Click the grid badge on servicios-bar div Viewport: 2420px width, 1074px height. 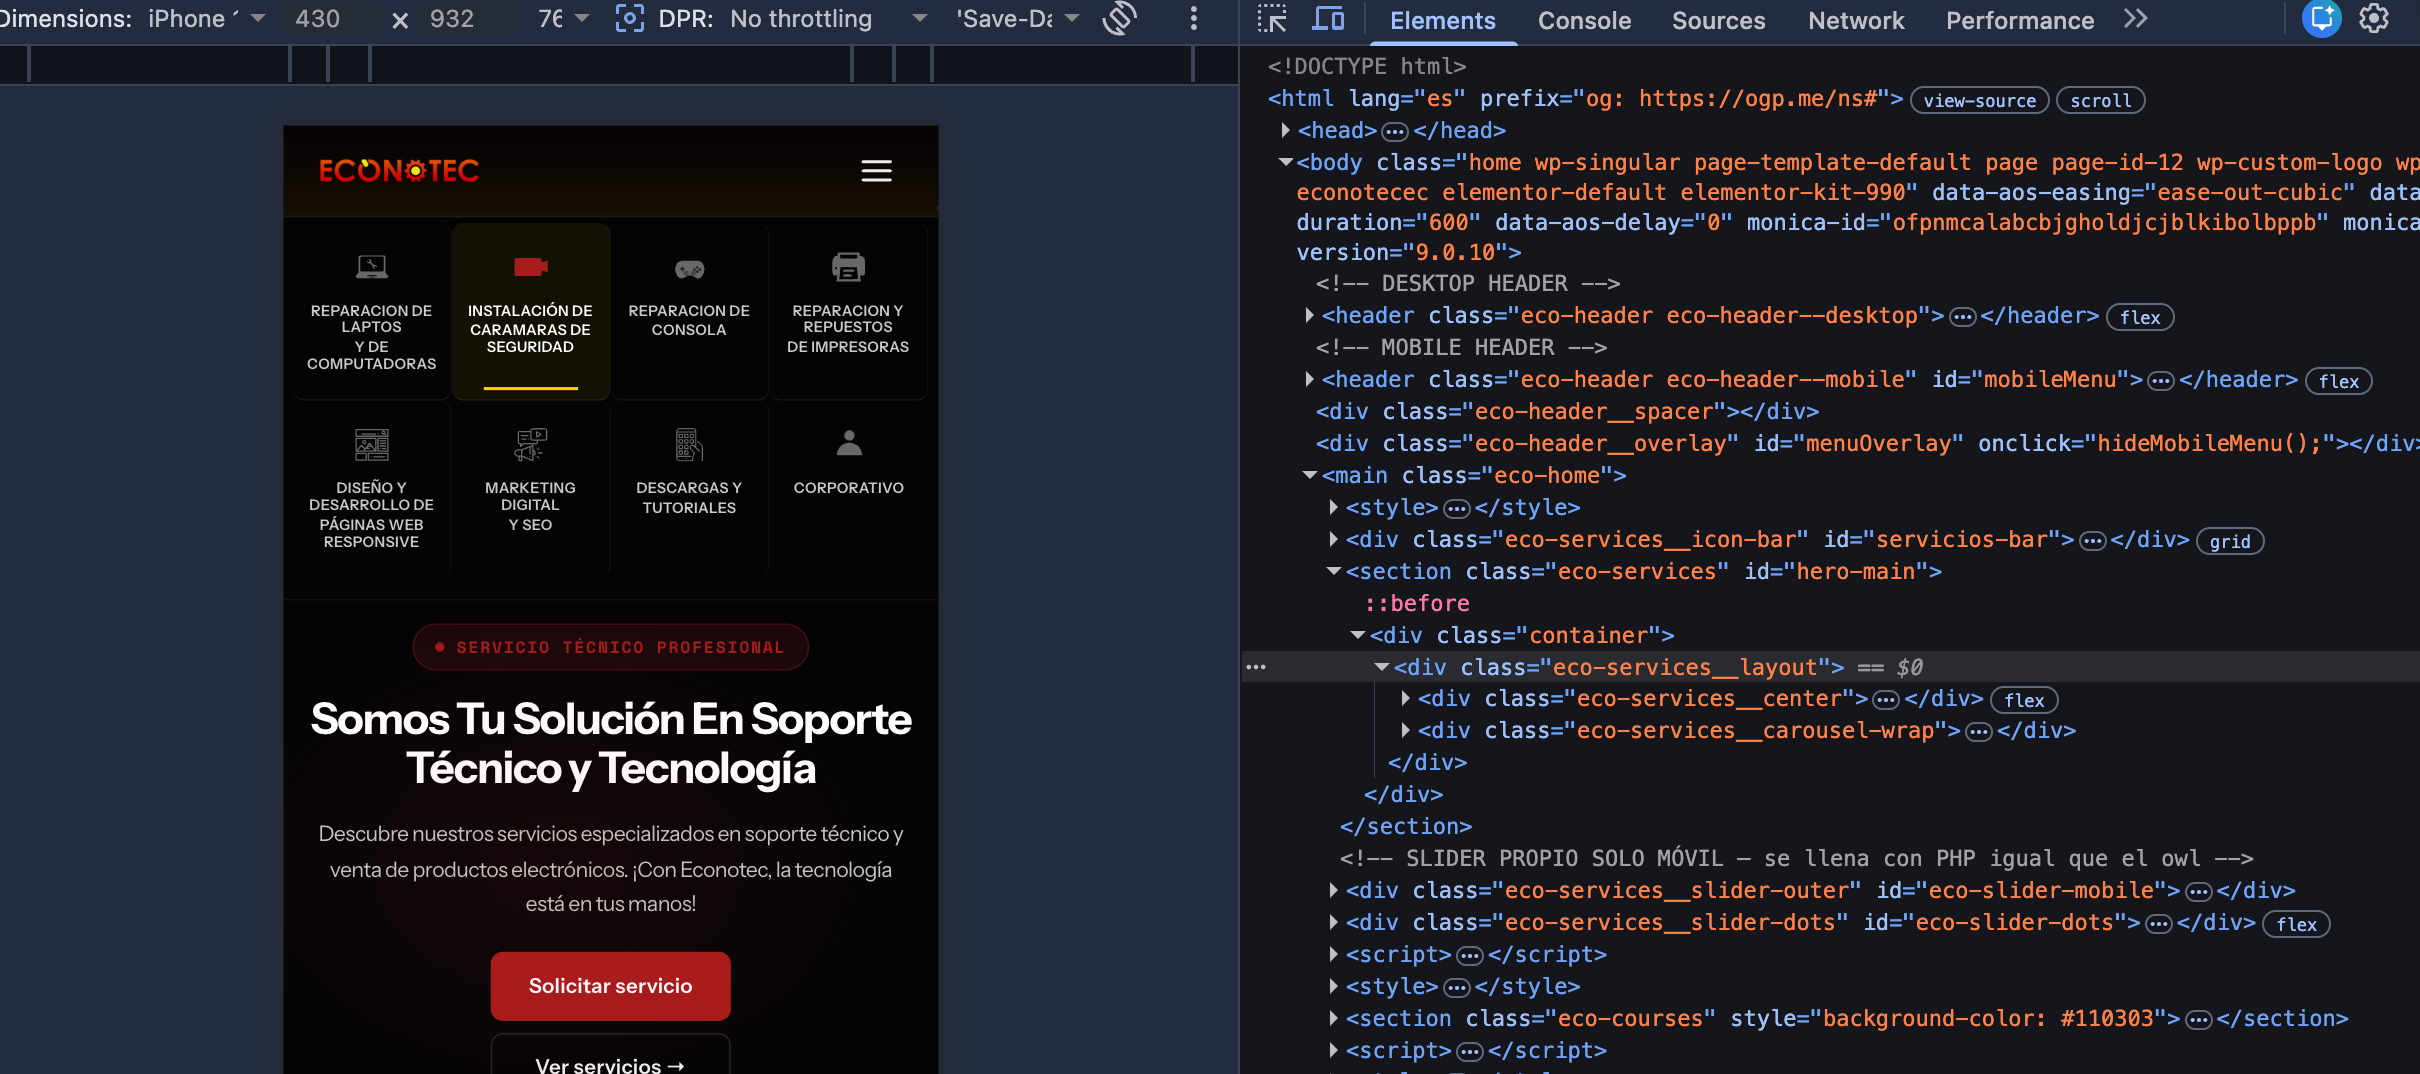pyautogui.click(x=2229, y=541)
